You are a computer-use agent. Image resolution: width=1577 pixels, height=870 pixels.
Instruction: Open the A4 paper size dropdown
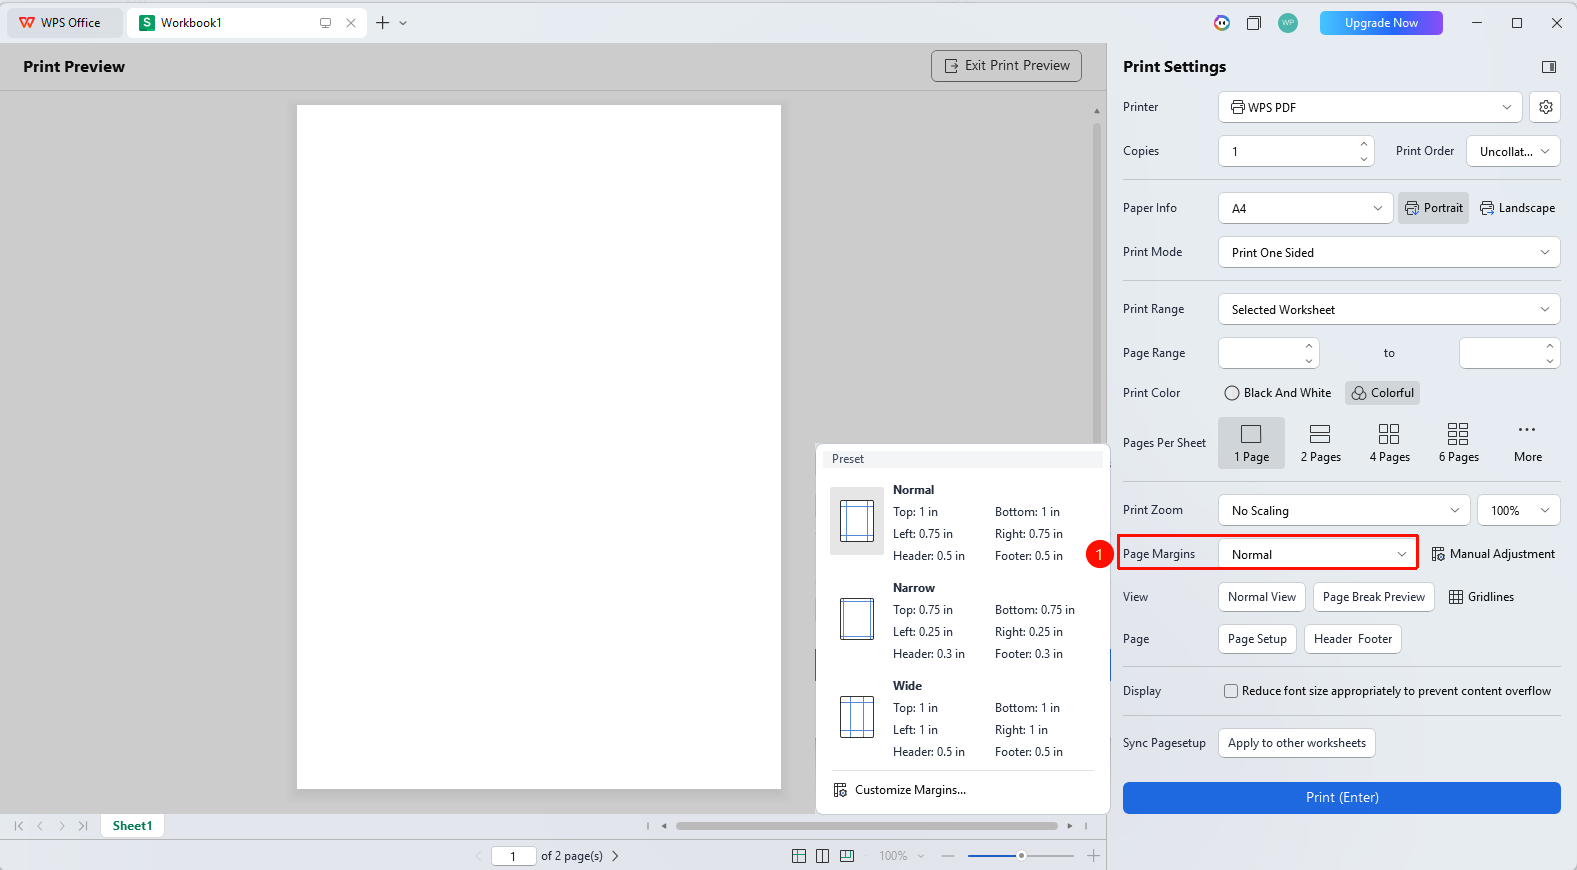click(x=1305, y=208)
